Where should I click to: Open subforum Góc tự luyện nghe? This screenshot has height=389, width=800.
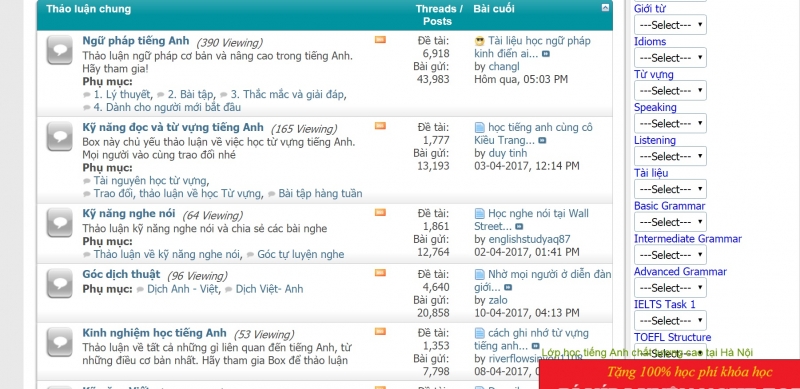[301, 254]
